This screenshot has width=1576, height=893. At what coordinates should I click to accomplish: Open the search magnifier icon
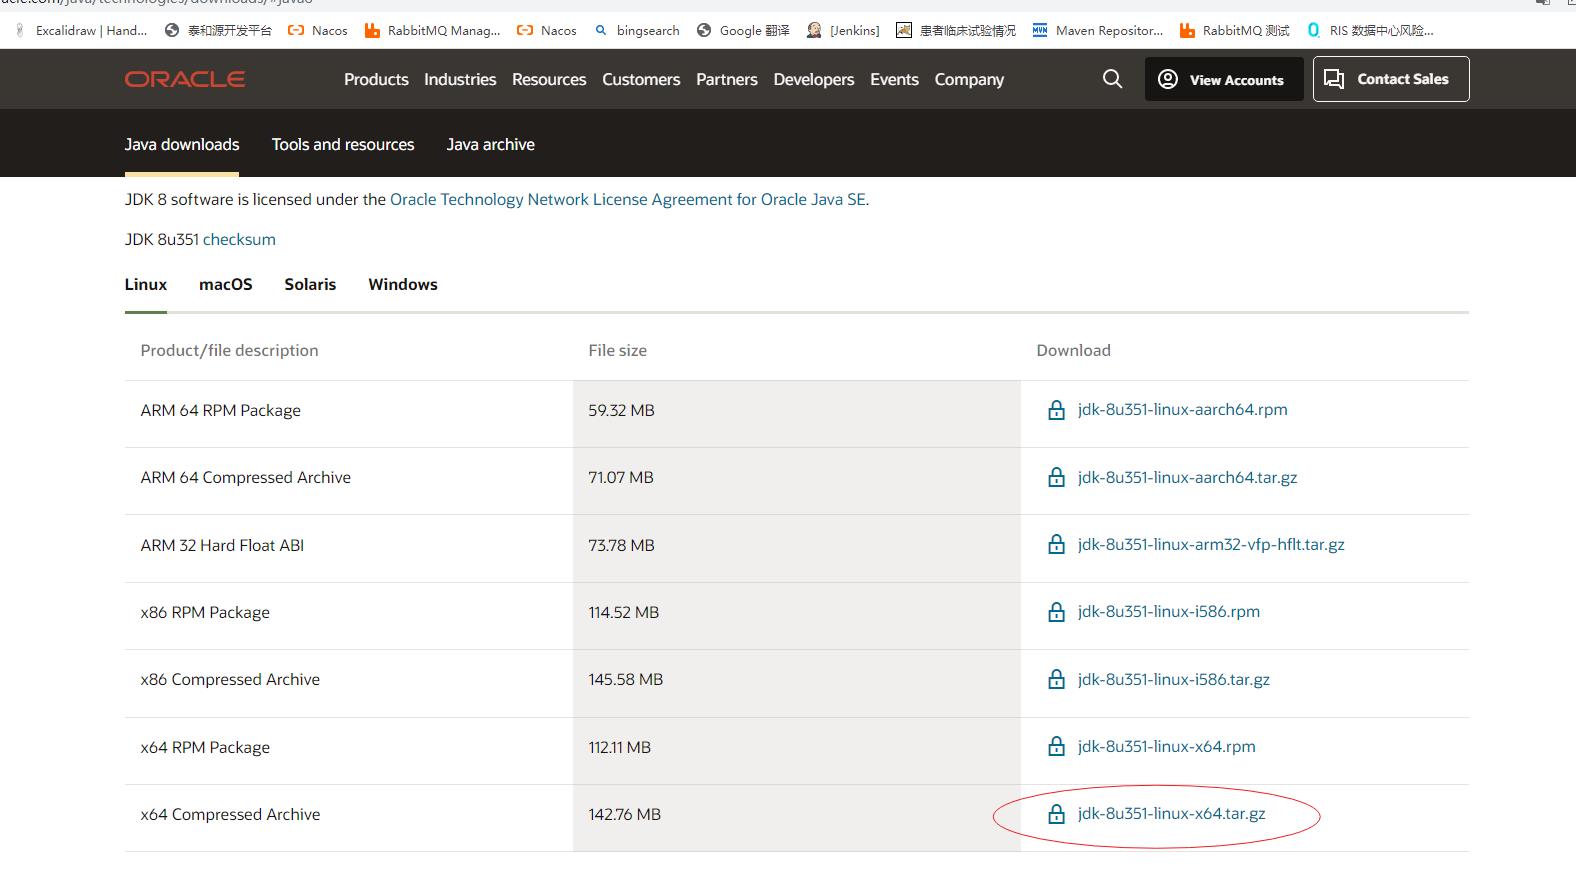coord(1112,79)
